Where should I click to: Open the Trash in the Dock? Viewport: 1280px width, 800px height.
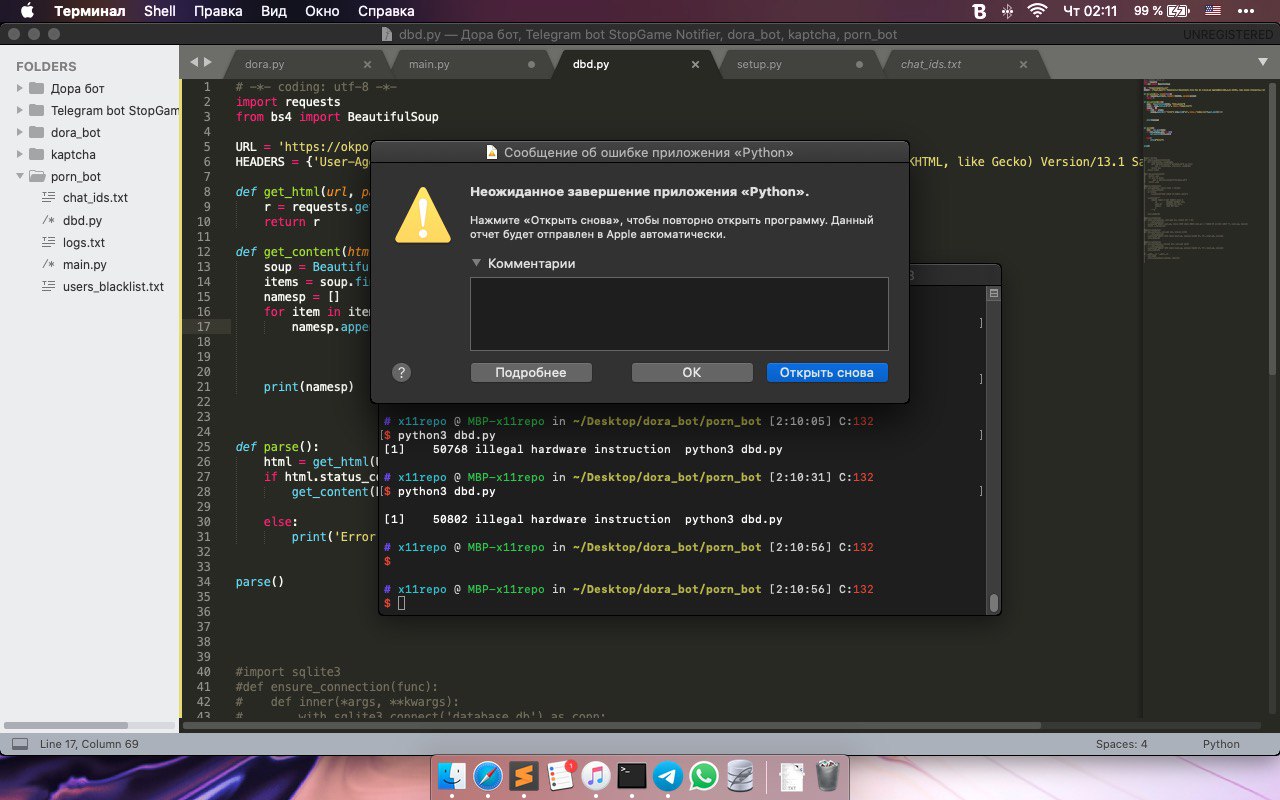827,776
